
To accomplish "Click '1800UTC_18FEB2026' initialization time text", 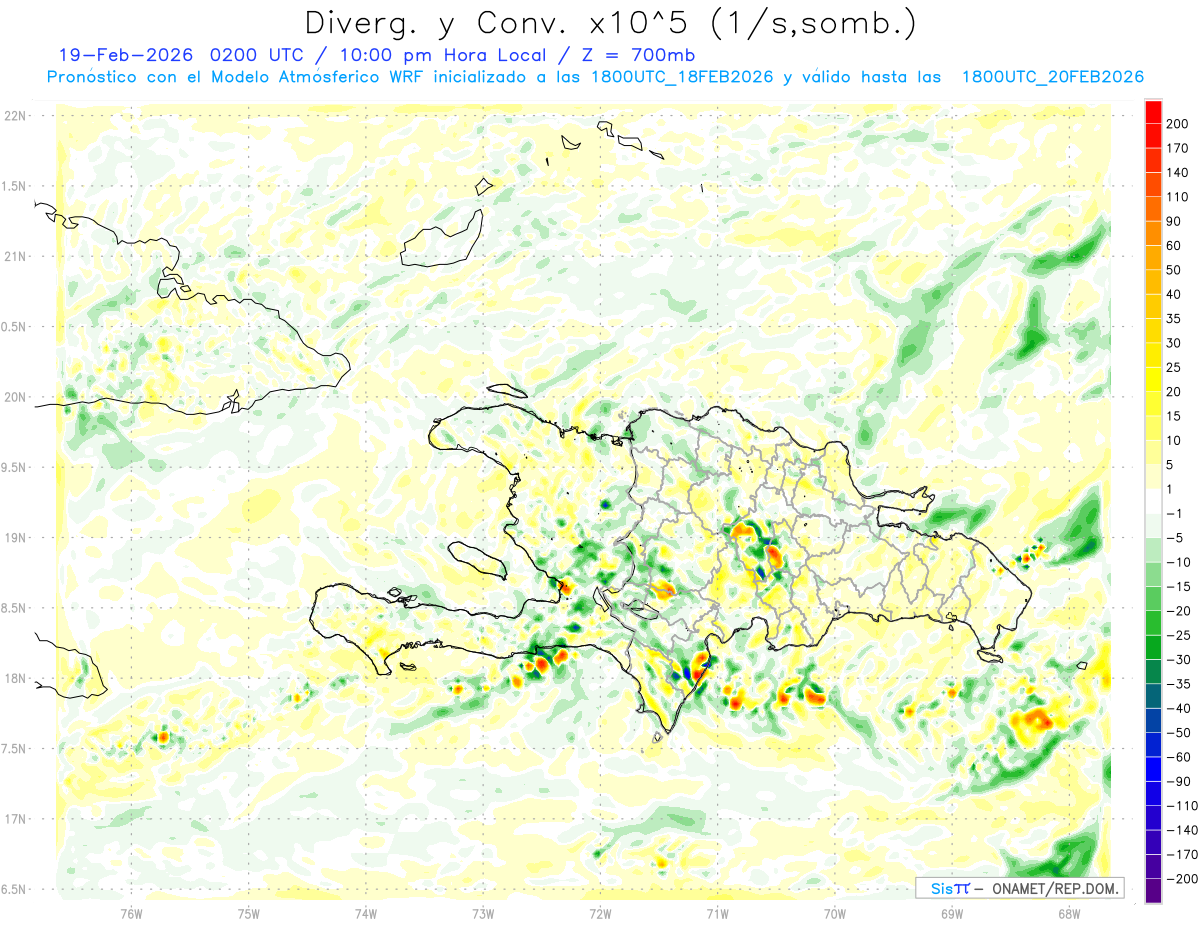I will pyautogui.click(x=682, y=77).
